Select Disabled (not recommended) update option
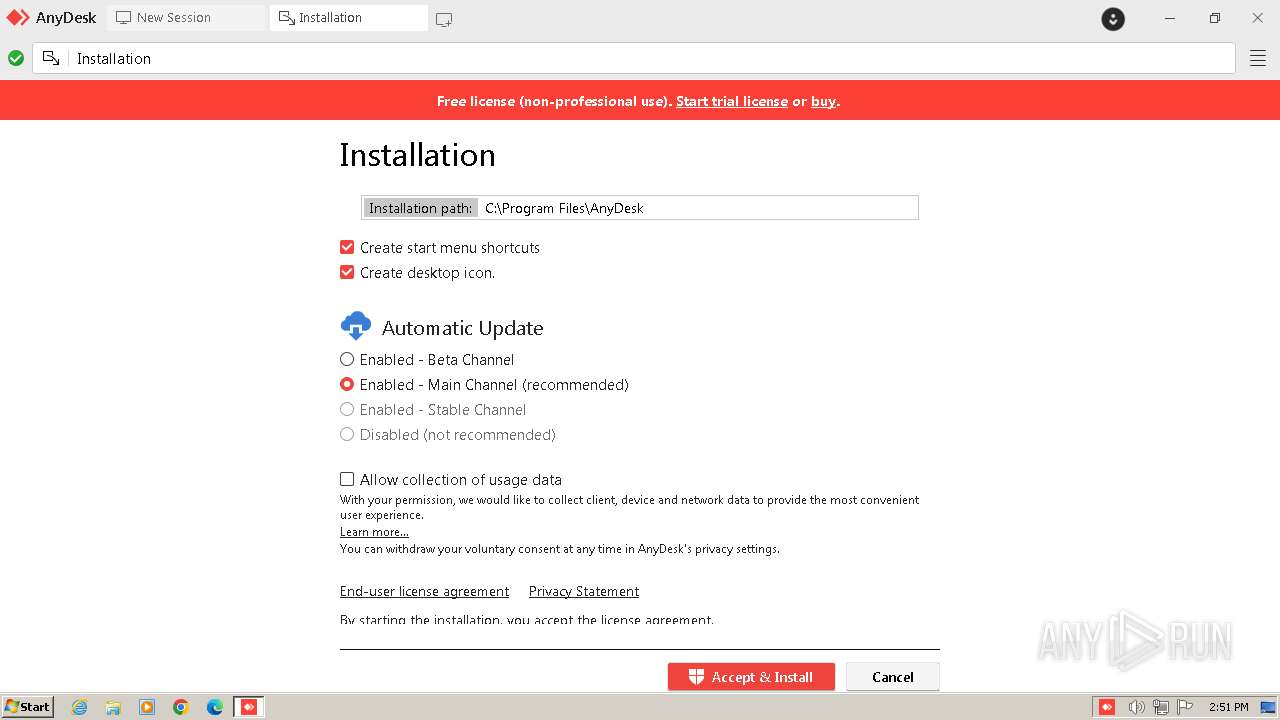 pyautogui.click(x=347, y=434)
